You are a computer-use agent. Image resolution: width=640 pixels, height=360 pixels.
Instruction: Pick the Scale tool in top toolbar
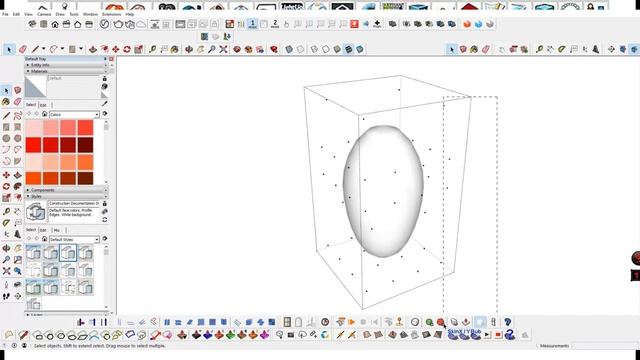point(138,49)
